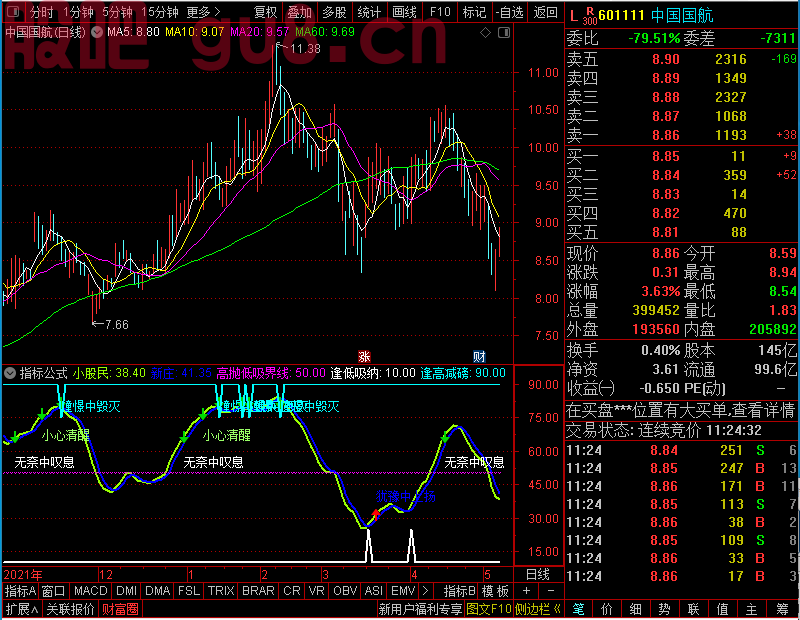
Task: Click the 日线 period label by the time axis
Action: tap(538, 575)
